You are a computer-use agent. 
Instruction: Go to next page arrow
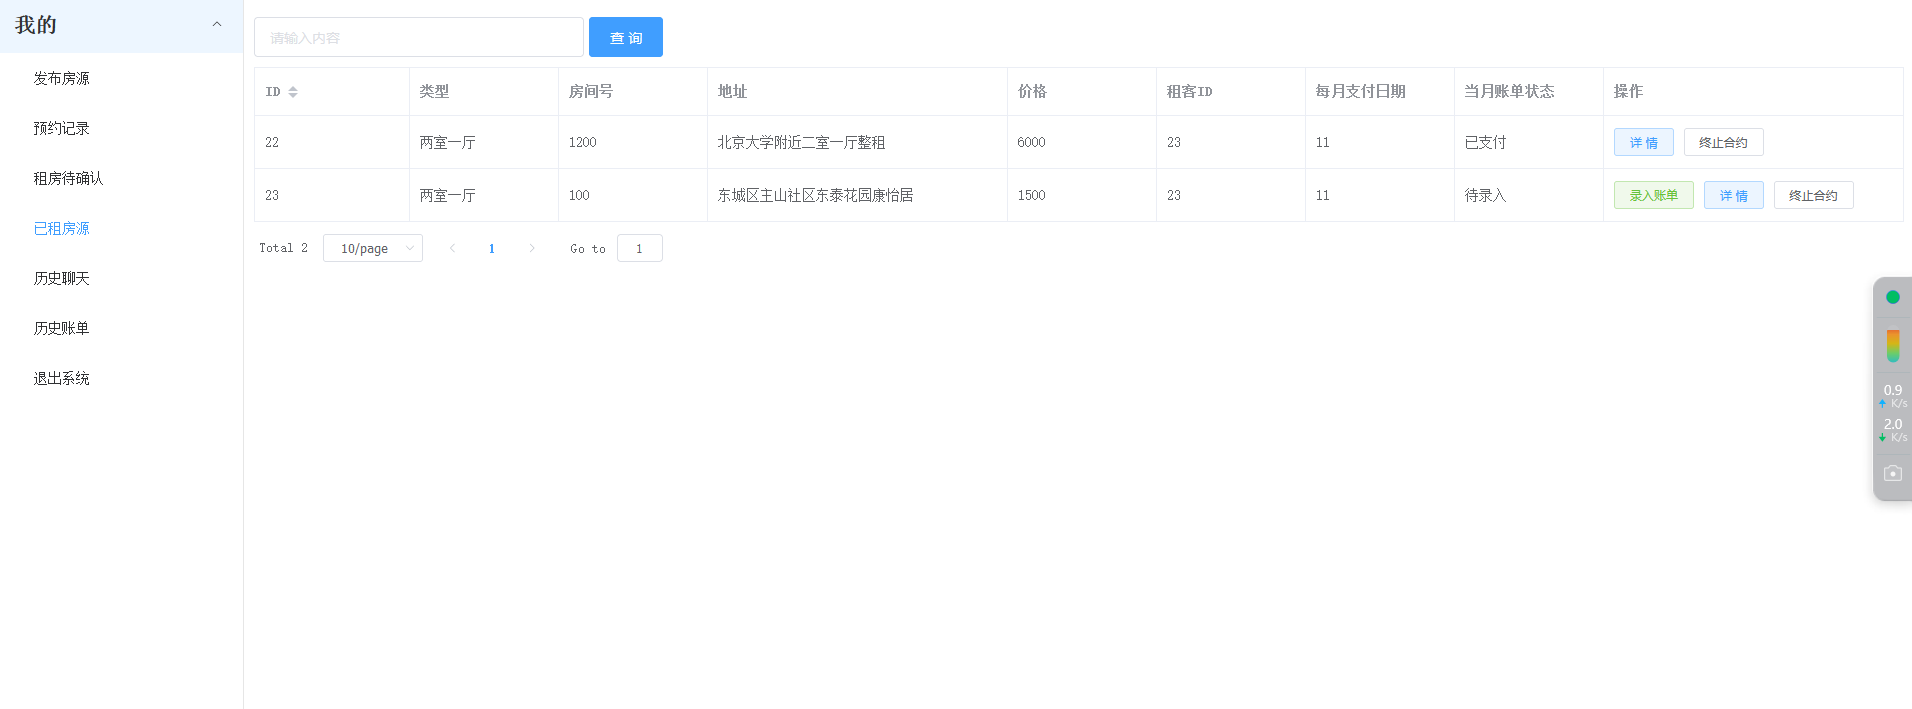532,248
